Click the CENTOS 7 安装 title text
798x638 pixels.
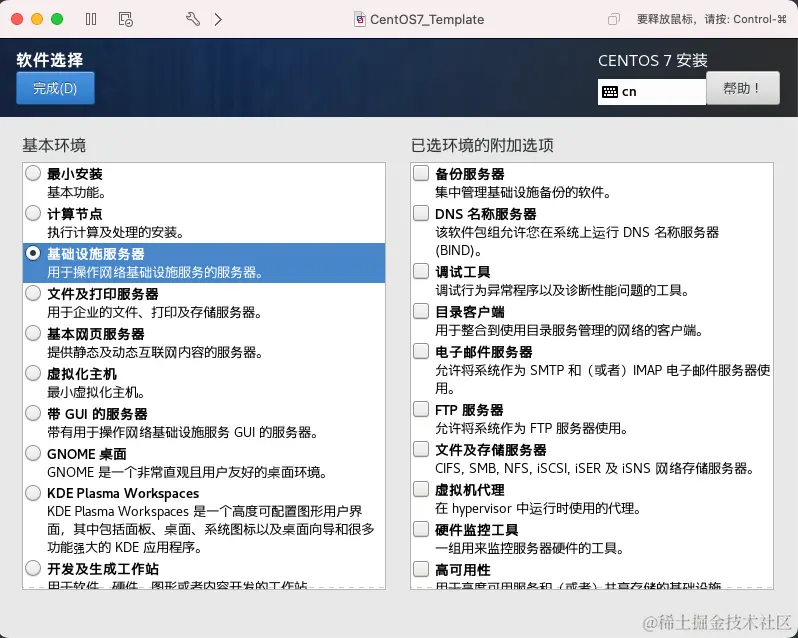[x=653, y=61]
